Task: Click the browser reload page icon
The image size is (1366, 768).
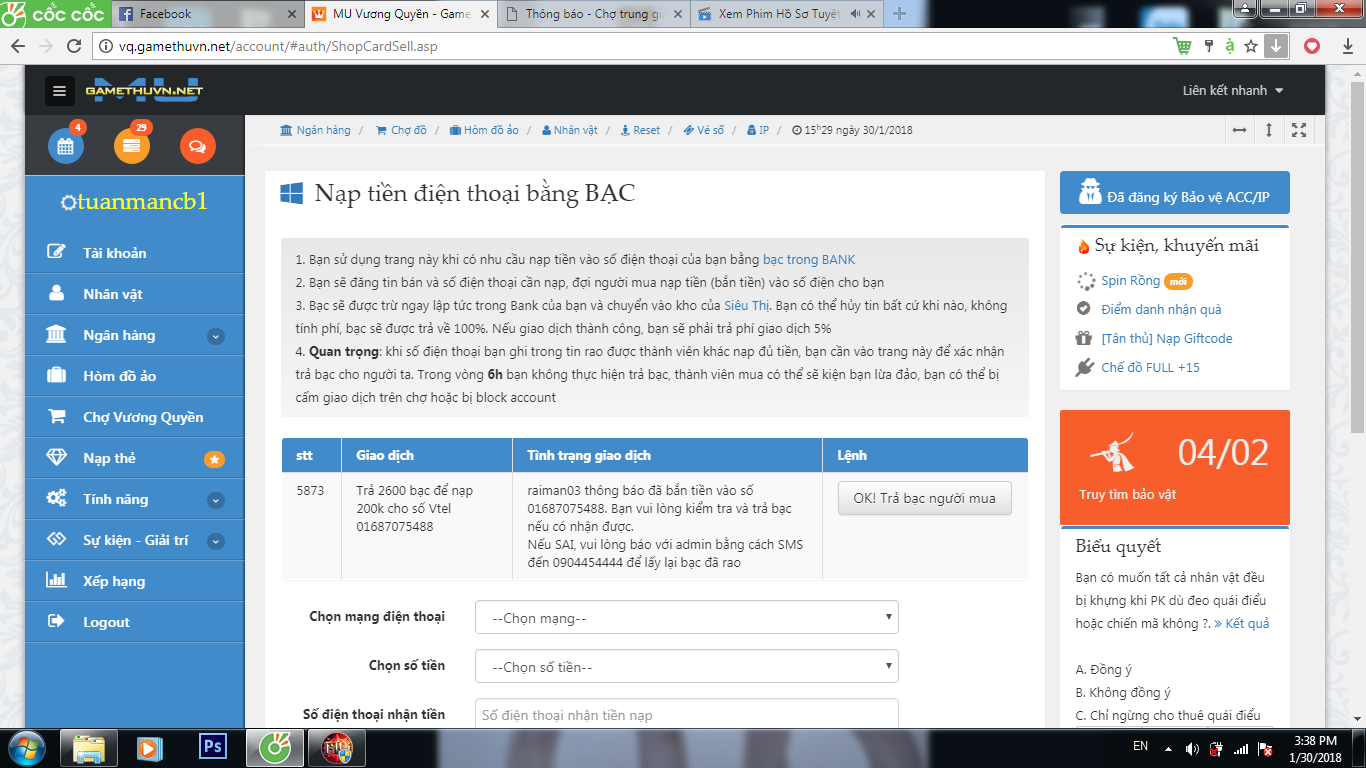Action: point(74,46)
